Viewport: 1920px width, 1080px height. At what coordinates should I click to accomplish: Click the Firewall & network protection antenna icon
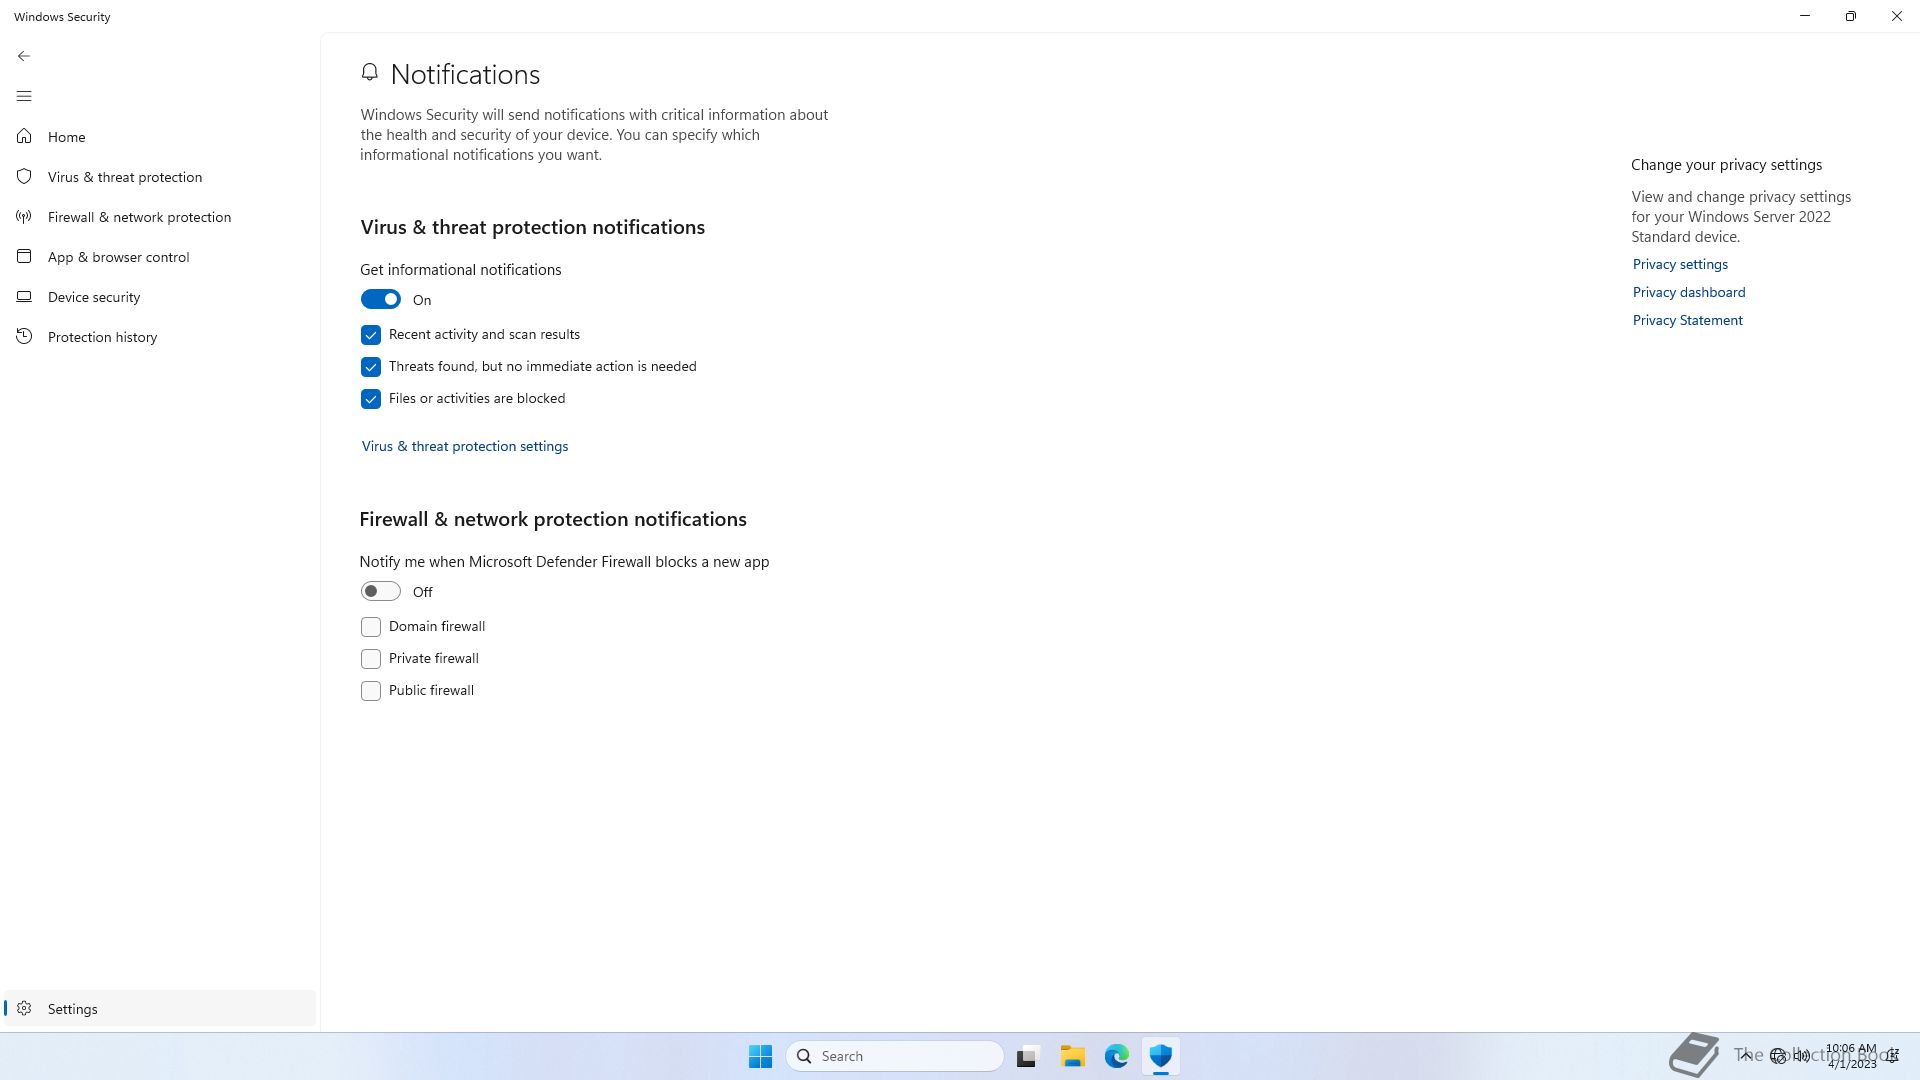pos(24,216)
